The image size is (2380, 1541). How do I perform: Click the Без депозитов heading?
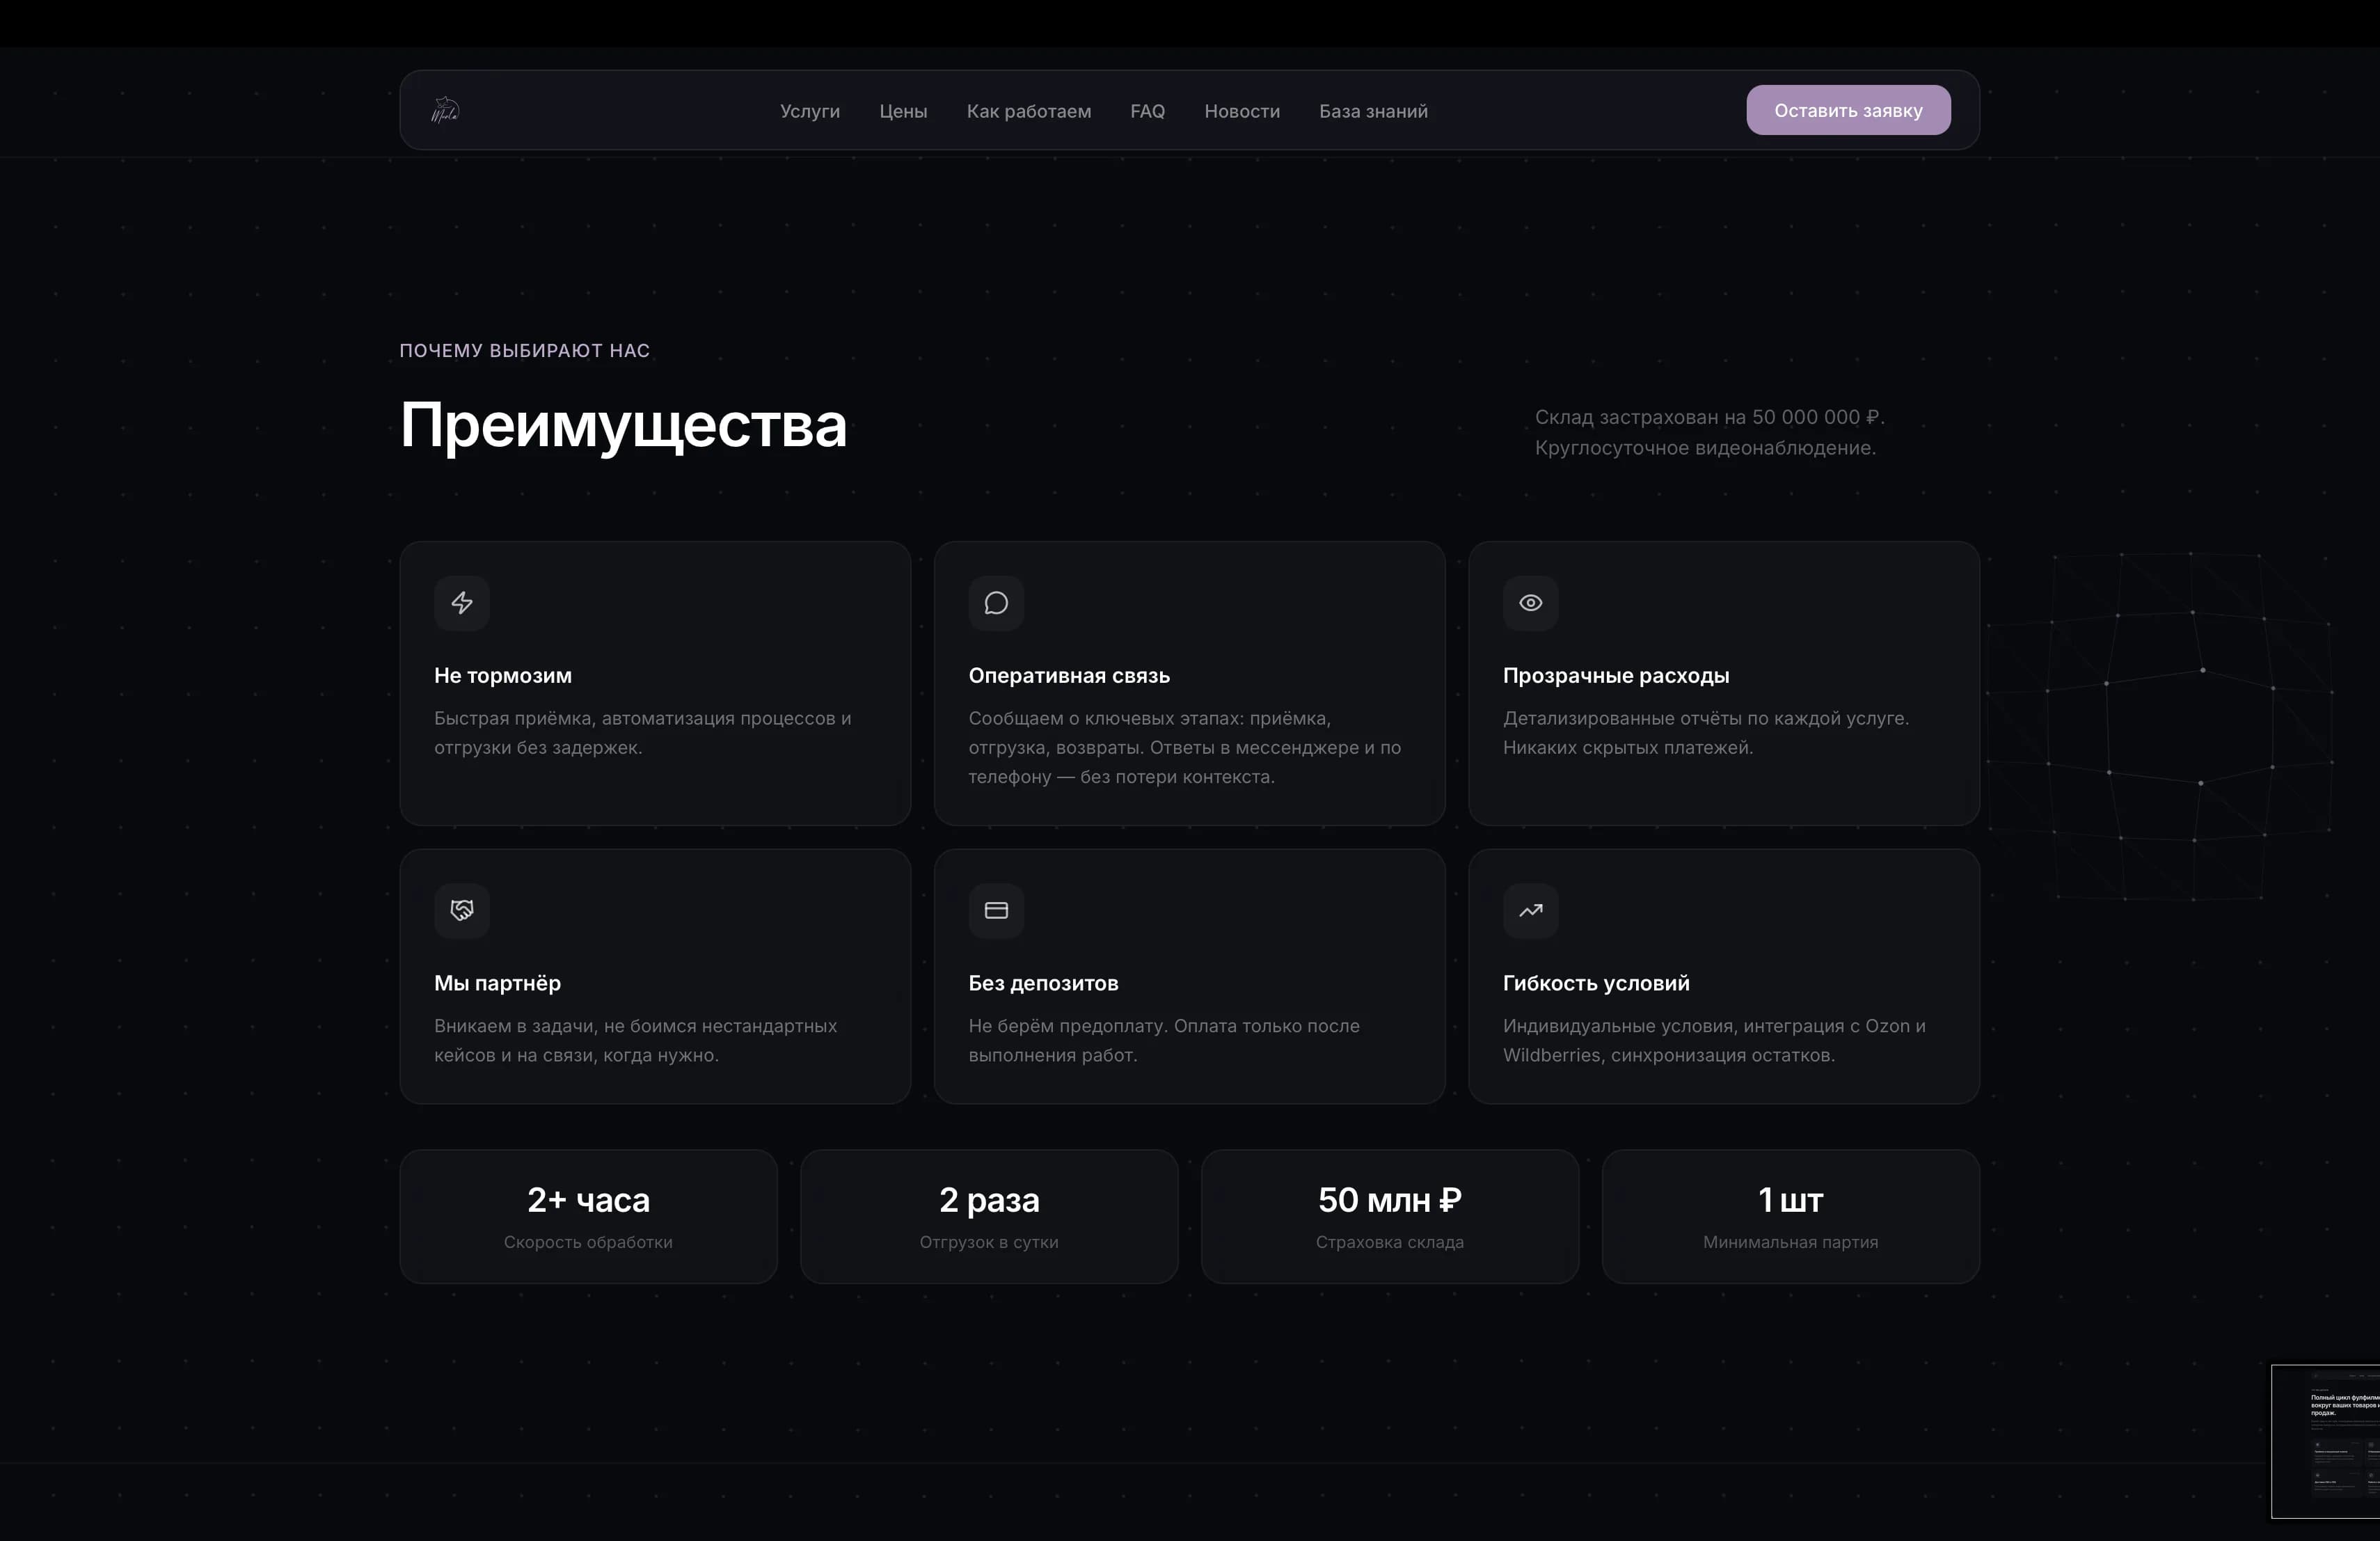pos(1043,983)
